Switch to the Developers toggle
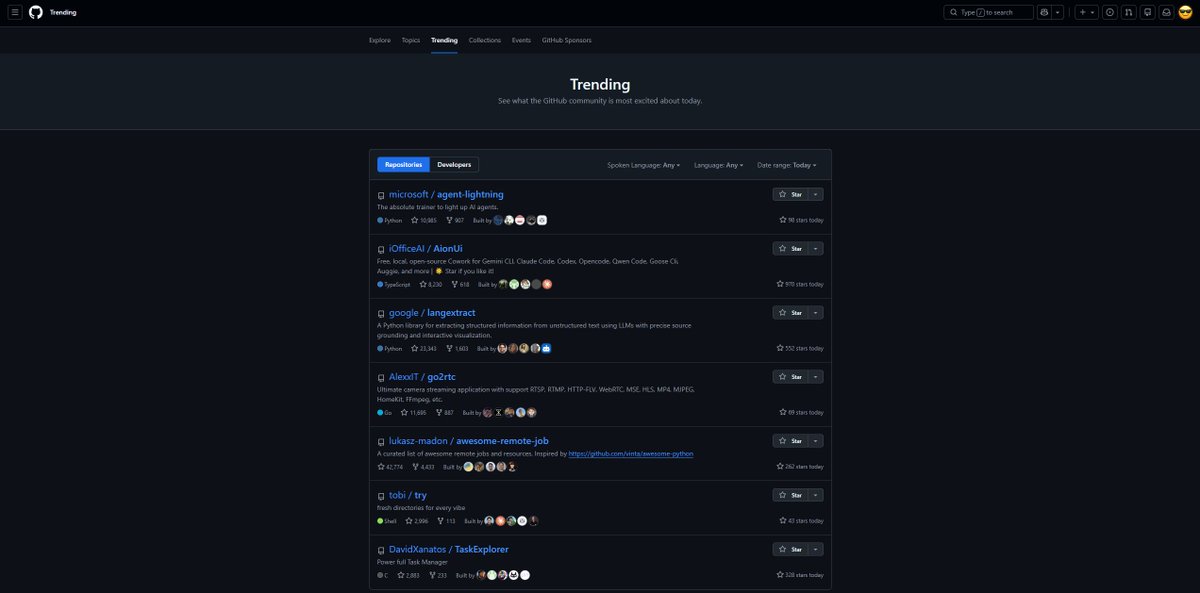 point(454,164)
